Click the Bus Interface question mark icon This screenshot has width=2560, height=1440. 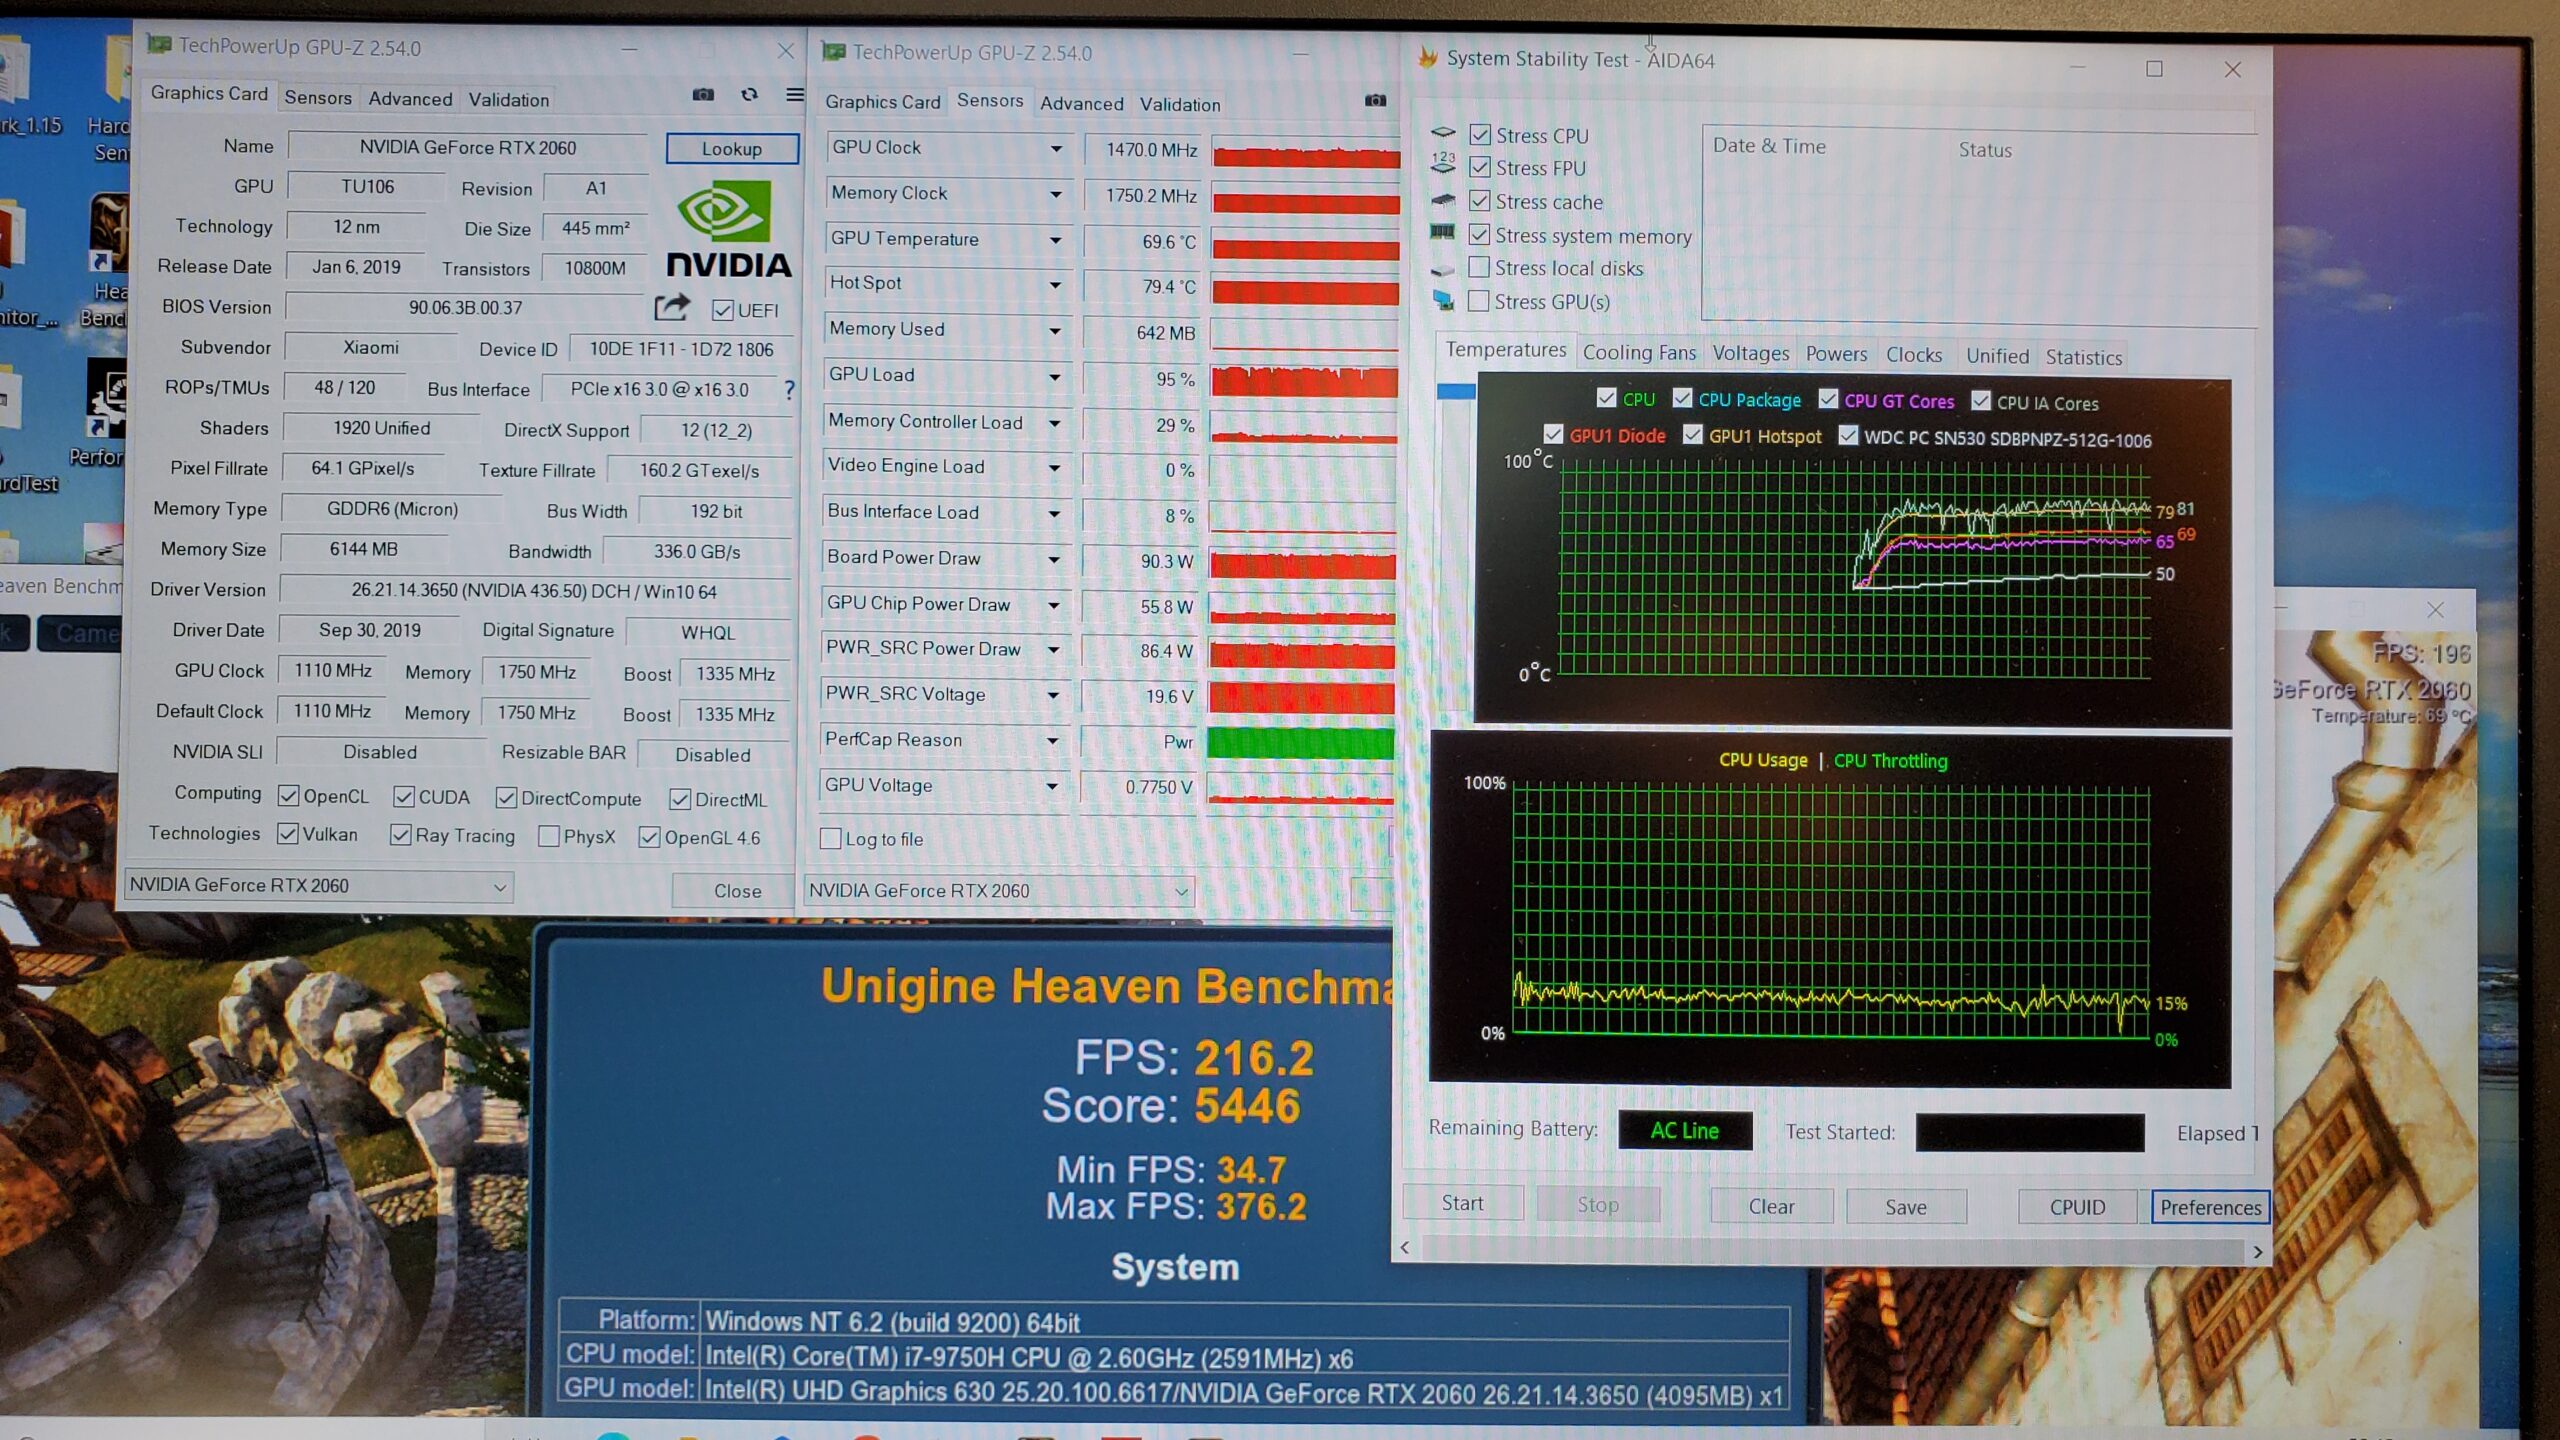pyautogui.click(x=789, y=389)
